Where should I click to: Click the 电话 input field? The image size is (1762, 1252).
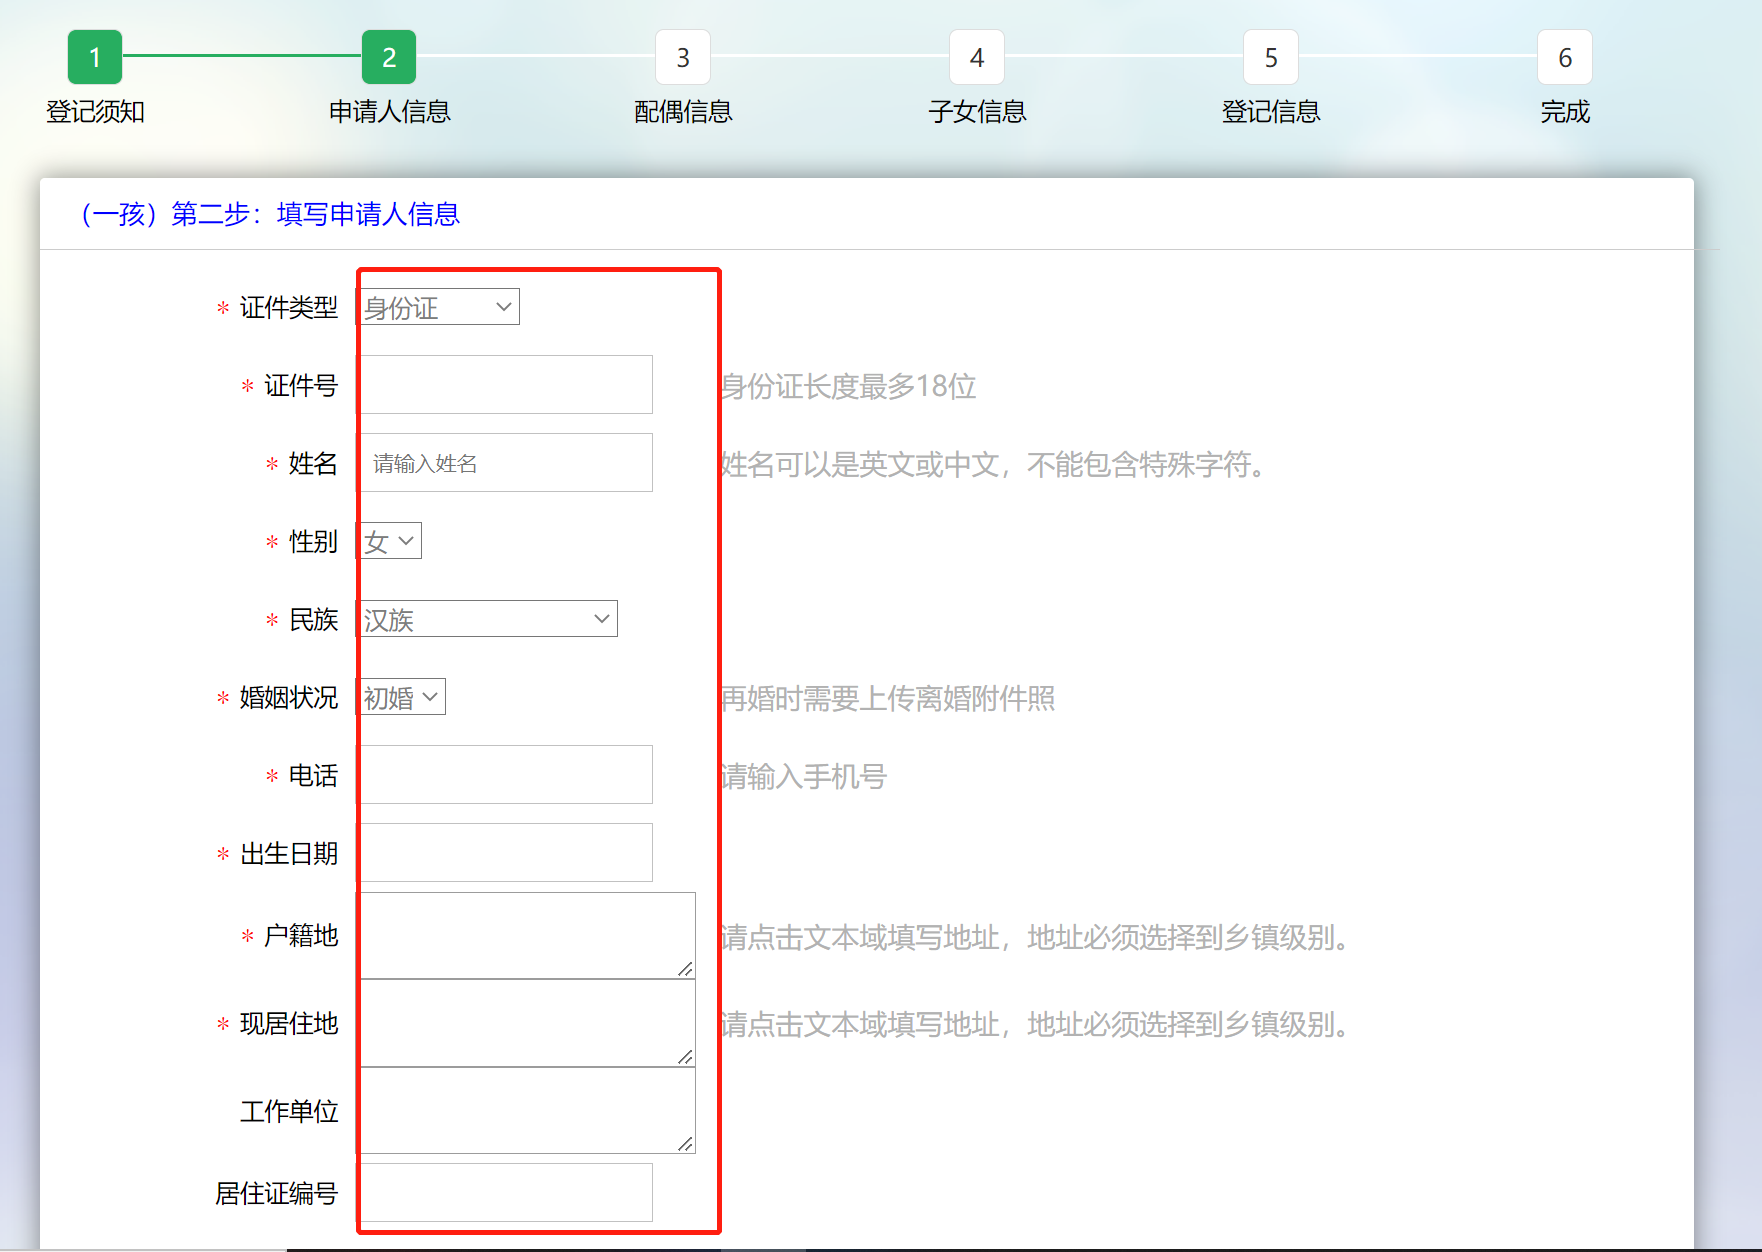pyautogui.click(x=507, y=775)
